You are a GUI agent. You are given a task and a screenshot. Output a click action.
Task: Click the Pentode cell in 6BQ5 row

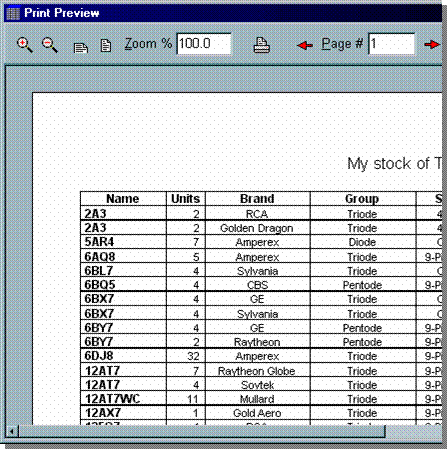pyautogui.click(x=362, y=285)
